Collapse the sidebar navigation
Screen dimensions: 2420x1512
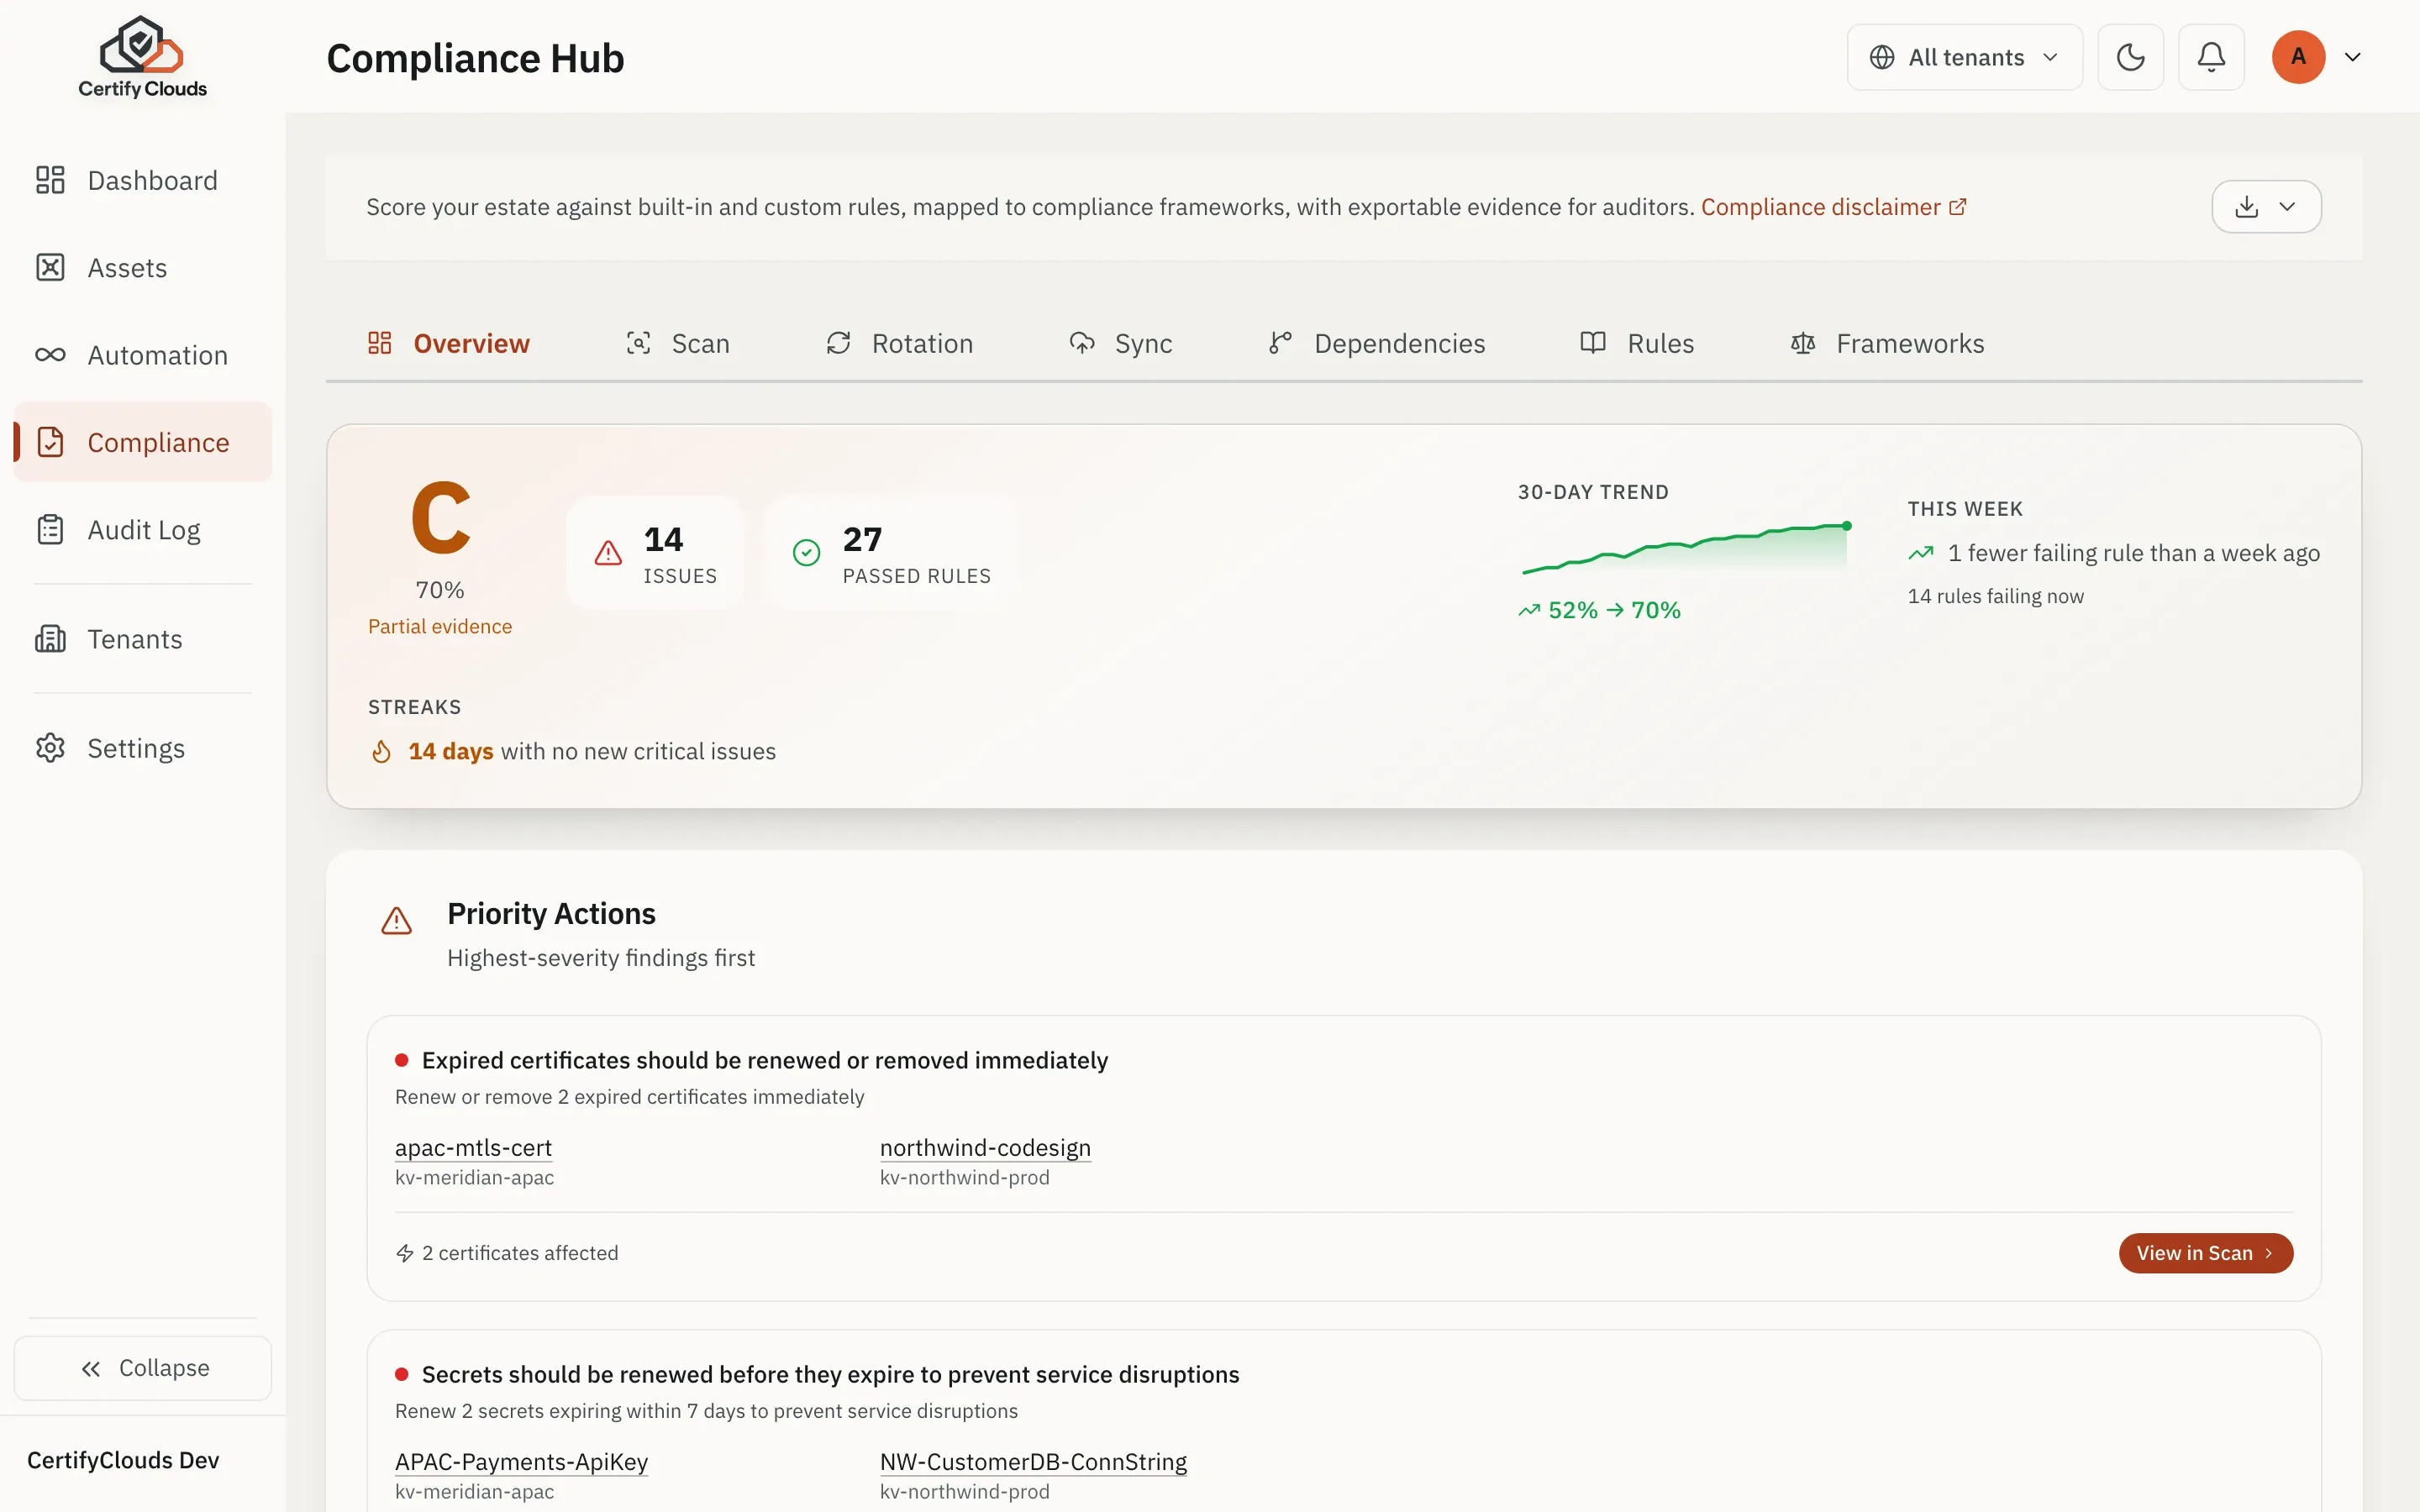[x=143, y=1367]
